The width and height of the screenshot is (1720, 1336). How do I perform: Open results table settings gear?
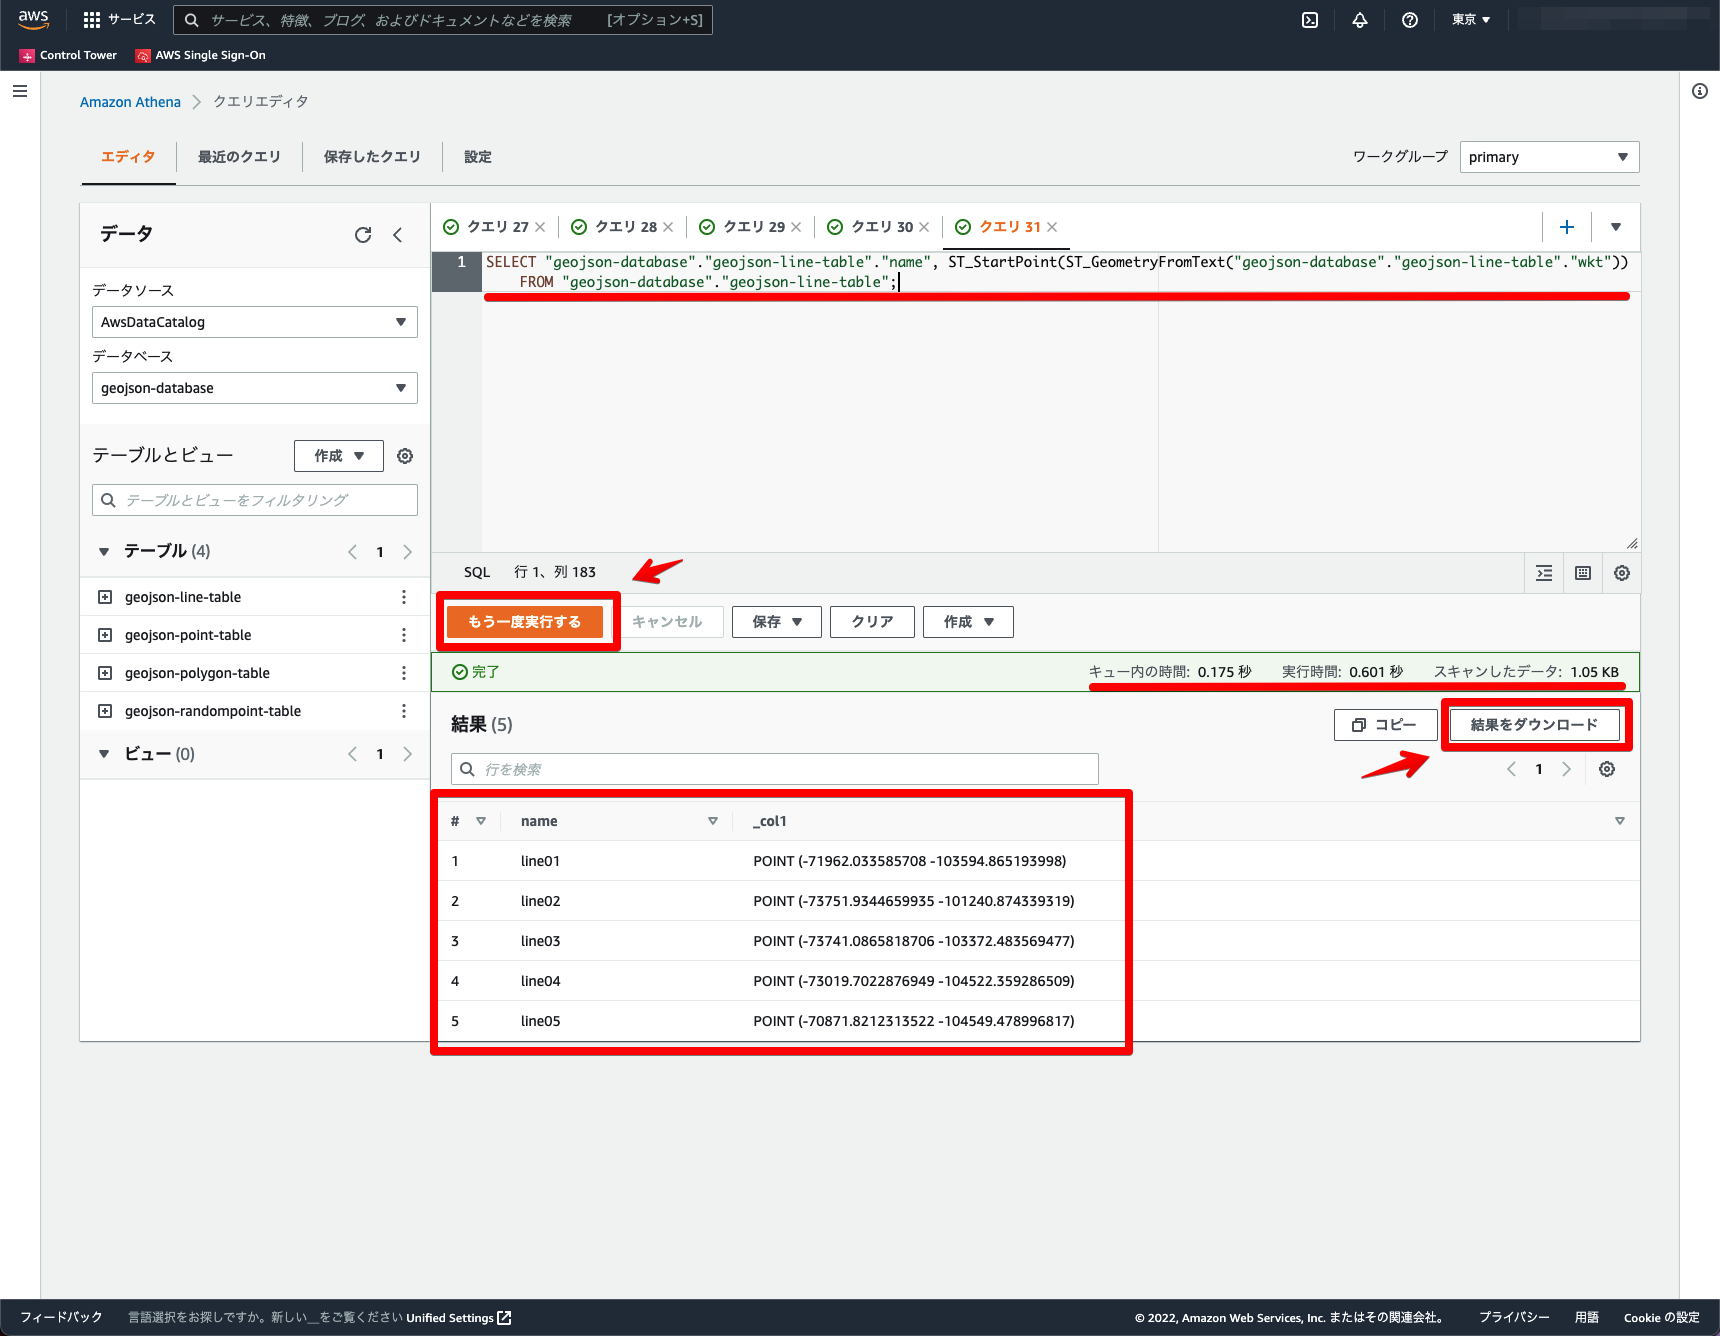pyautogui.click(x=1607, y=769)
